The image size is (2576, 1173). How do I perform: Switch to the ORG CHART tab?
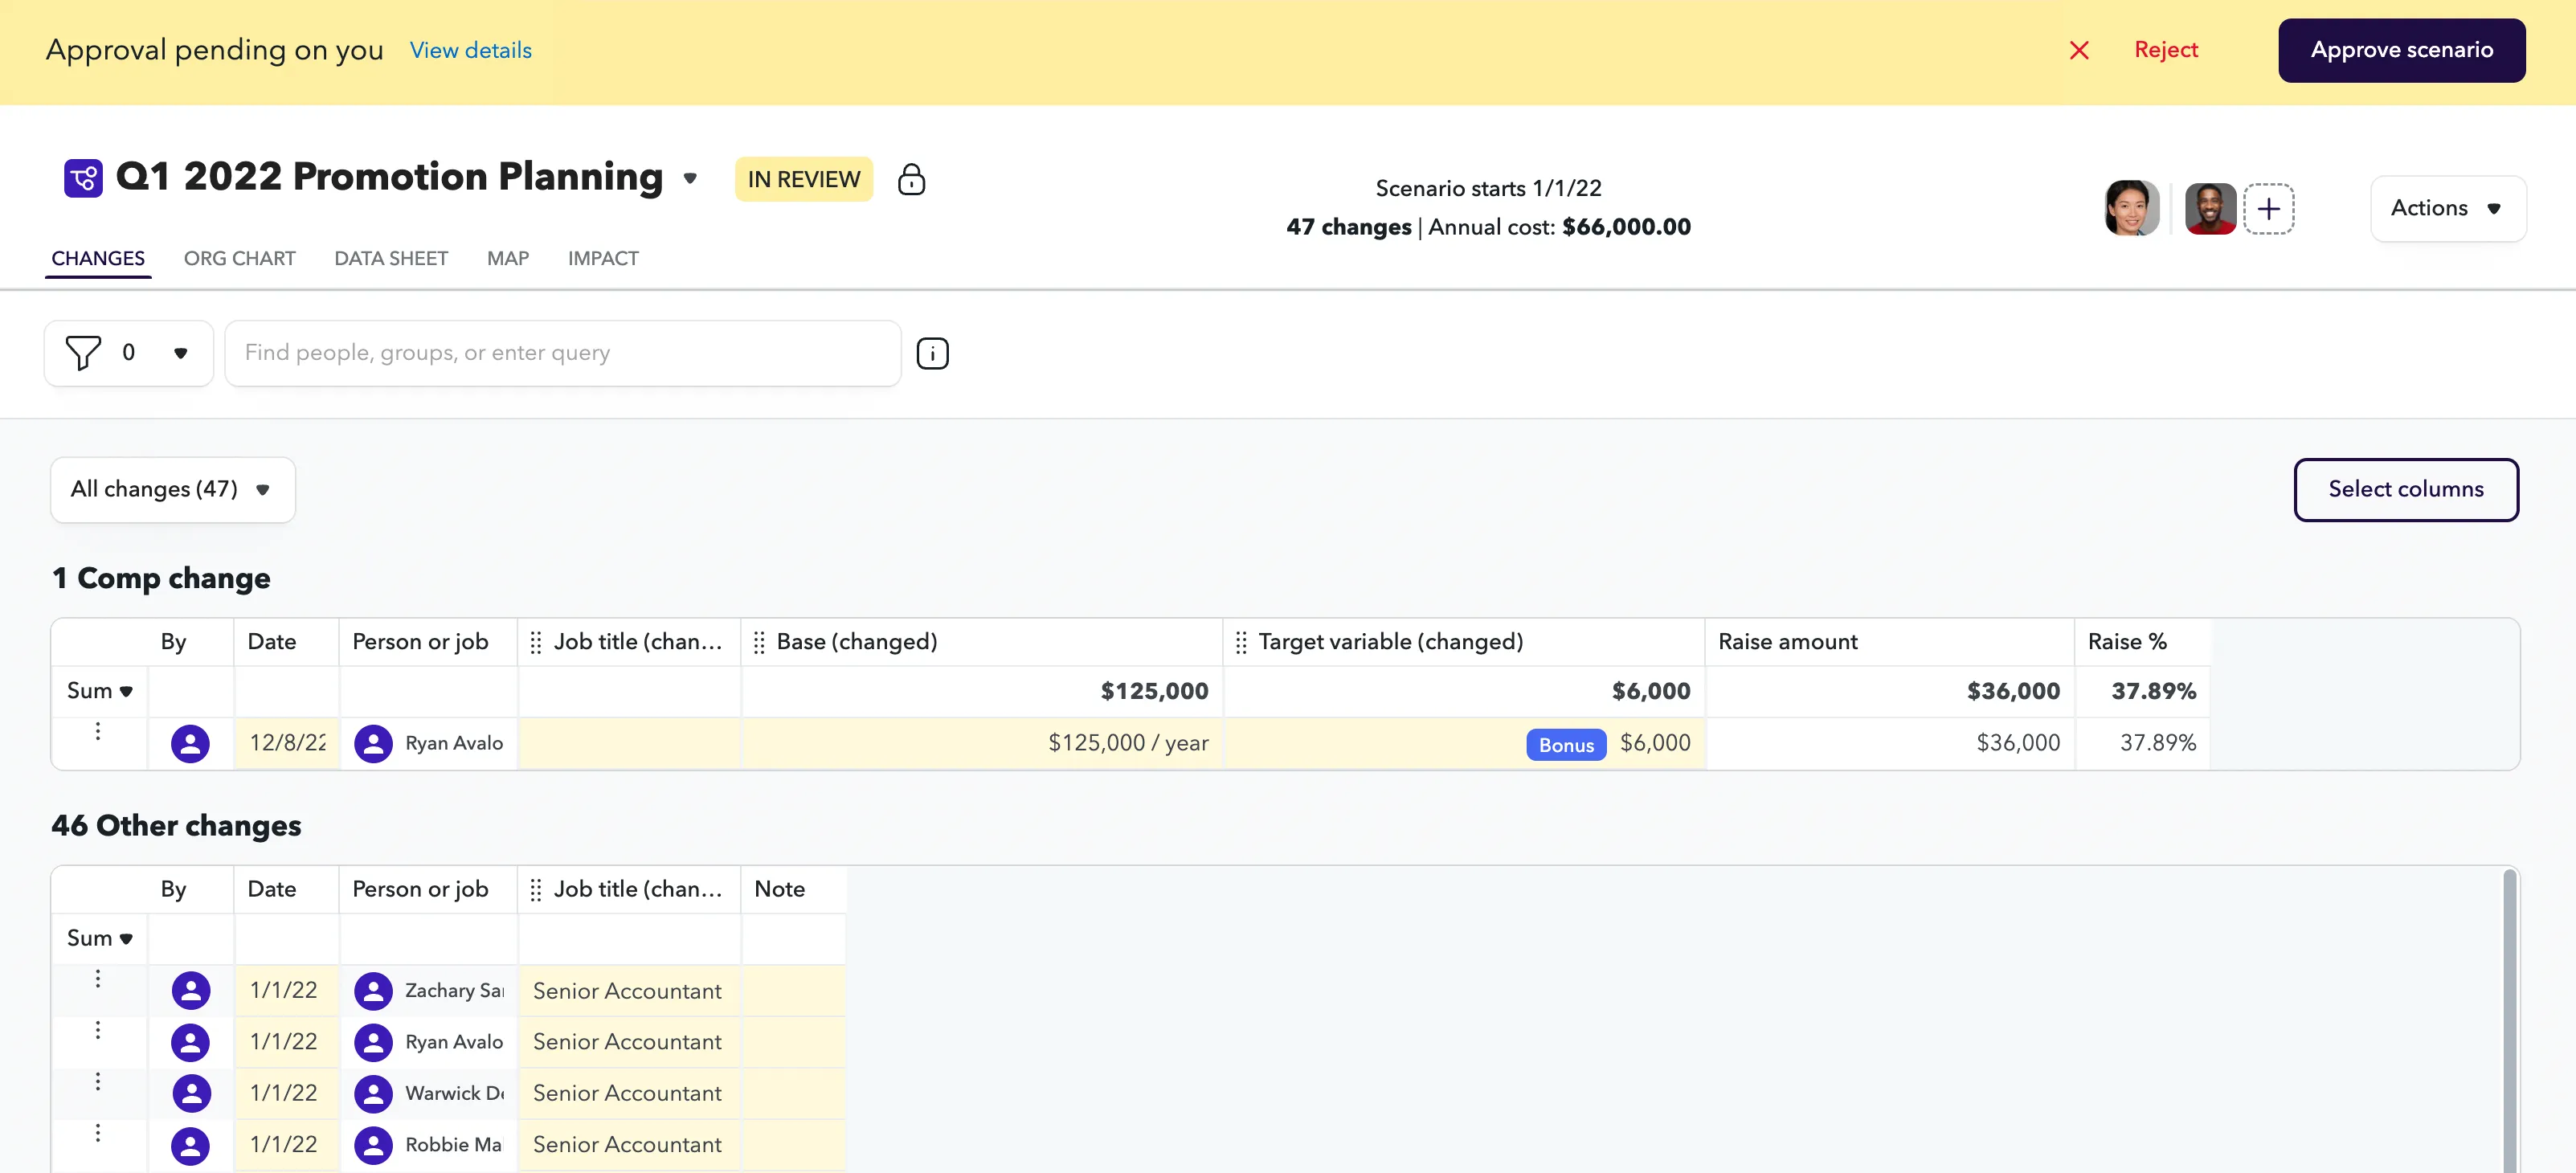coord(239,258)
